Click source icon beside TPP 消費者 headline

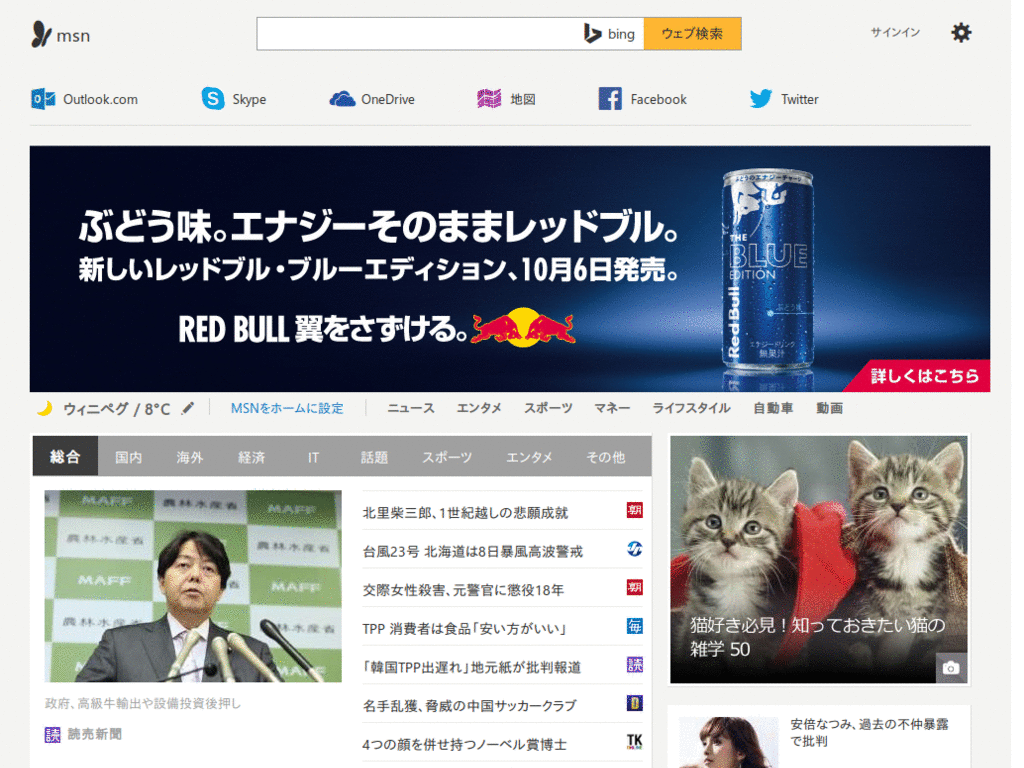pos(634,626)
